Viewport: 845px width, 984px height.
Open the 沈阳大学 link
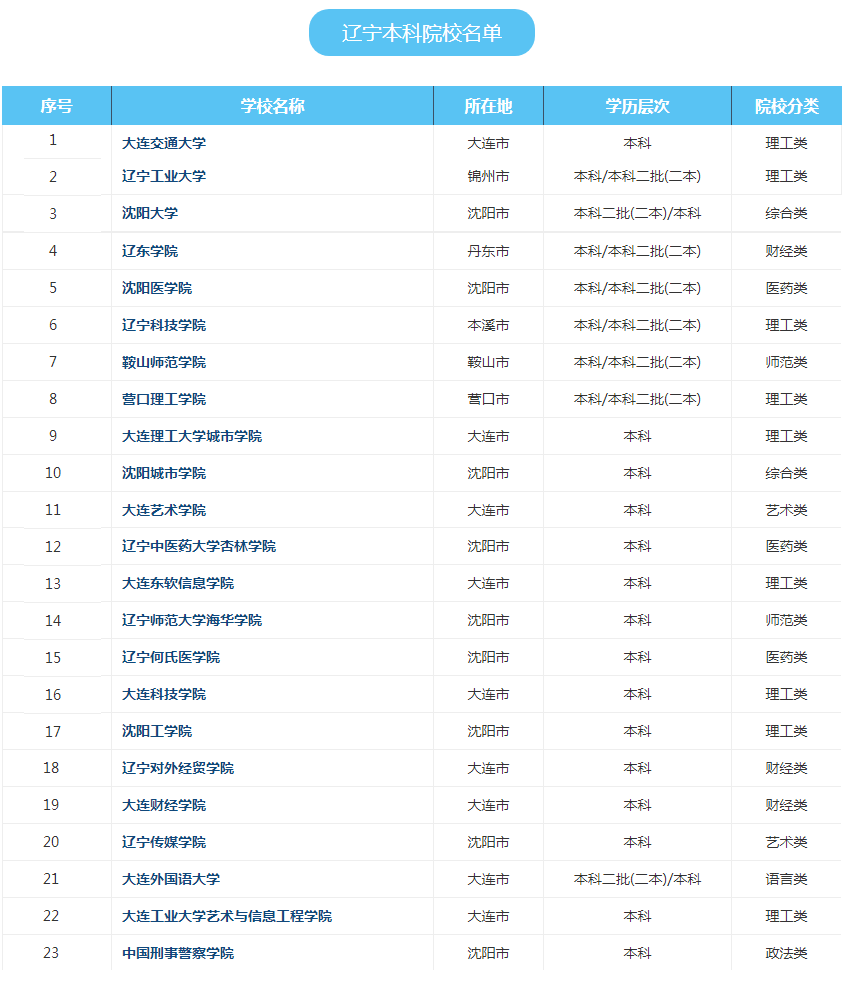coord(150,213)
